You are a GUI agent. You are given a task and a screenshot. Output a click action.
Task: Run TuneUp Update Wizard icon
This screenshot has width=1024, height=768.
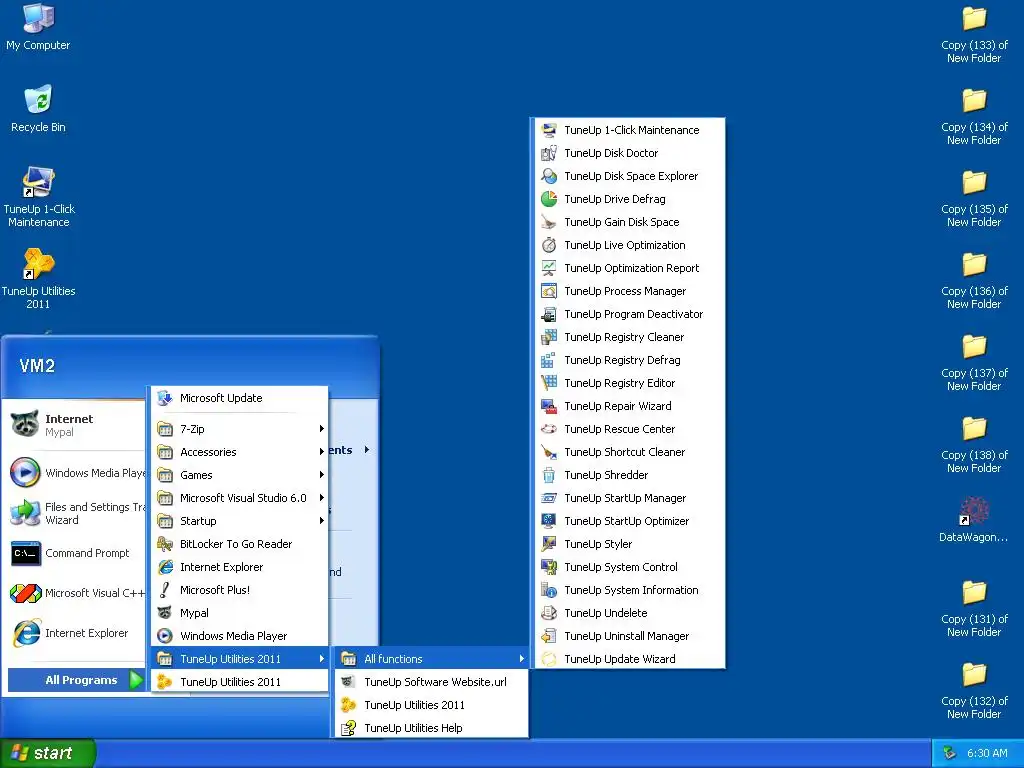(x=549, y=659)
